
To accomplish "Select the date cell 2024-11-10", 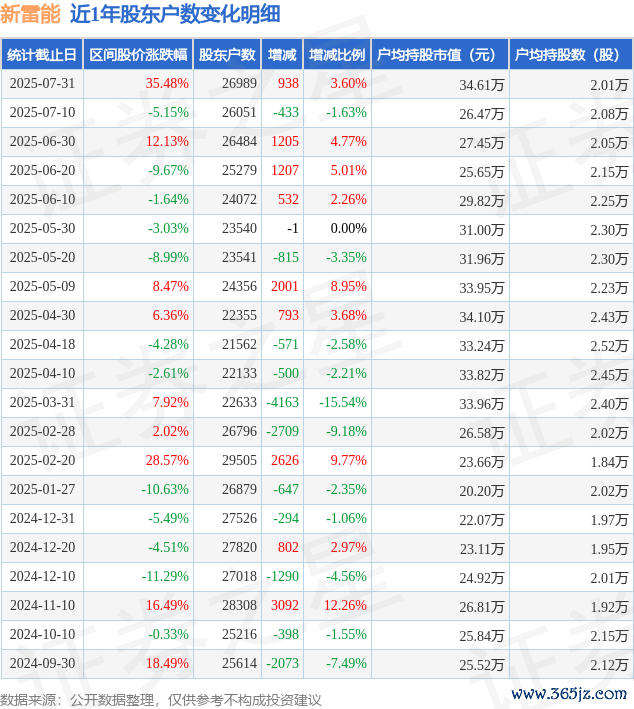I will coord(43,605).
